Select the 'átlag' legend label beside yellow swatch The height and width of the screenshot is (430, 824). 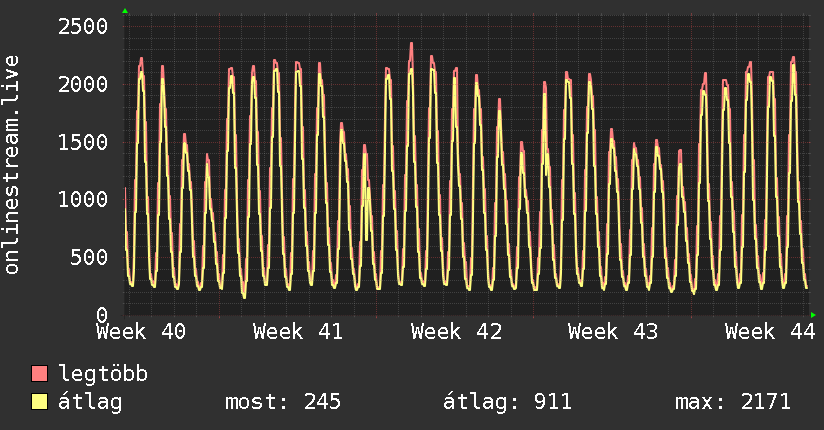point(90,402)
